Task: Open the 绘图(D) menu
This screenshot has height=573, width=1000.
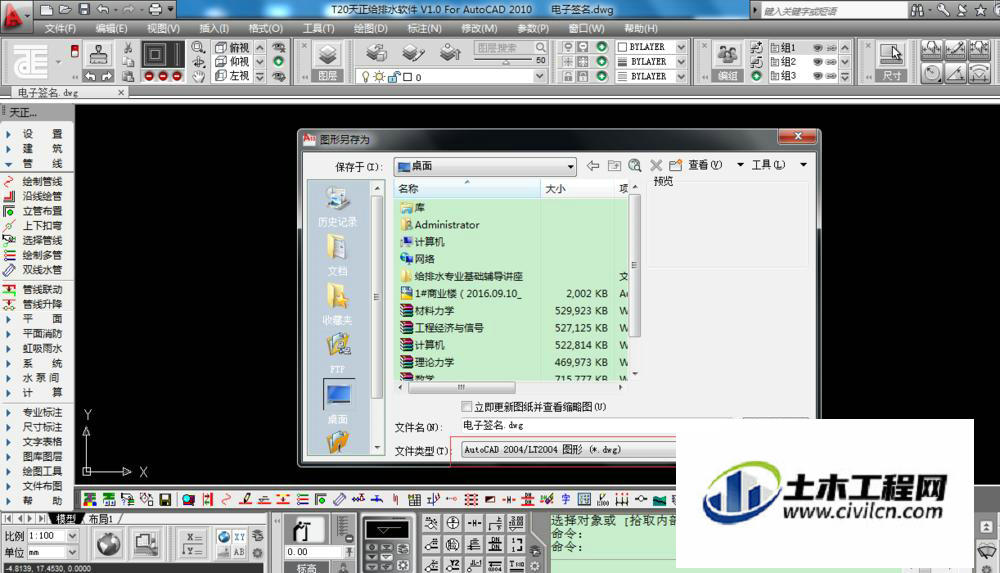Action: tap(371, 29)
